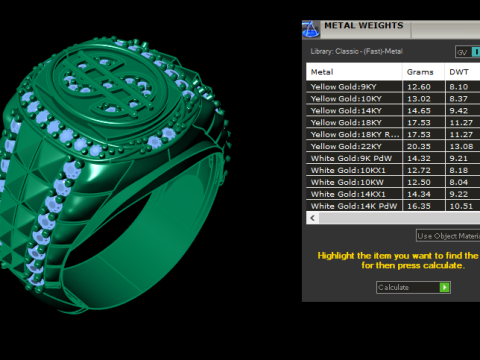480x360 pixels.
Task: Click the Grams column header
Action: [423, 72]
